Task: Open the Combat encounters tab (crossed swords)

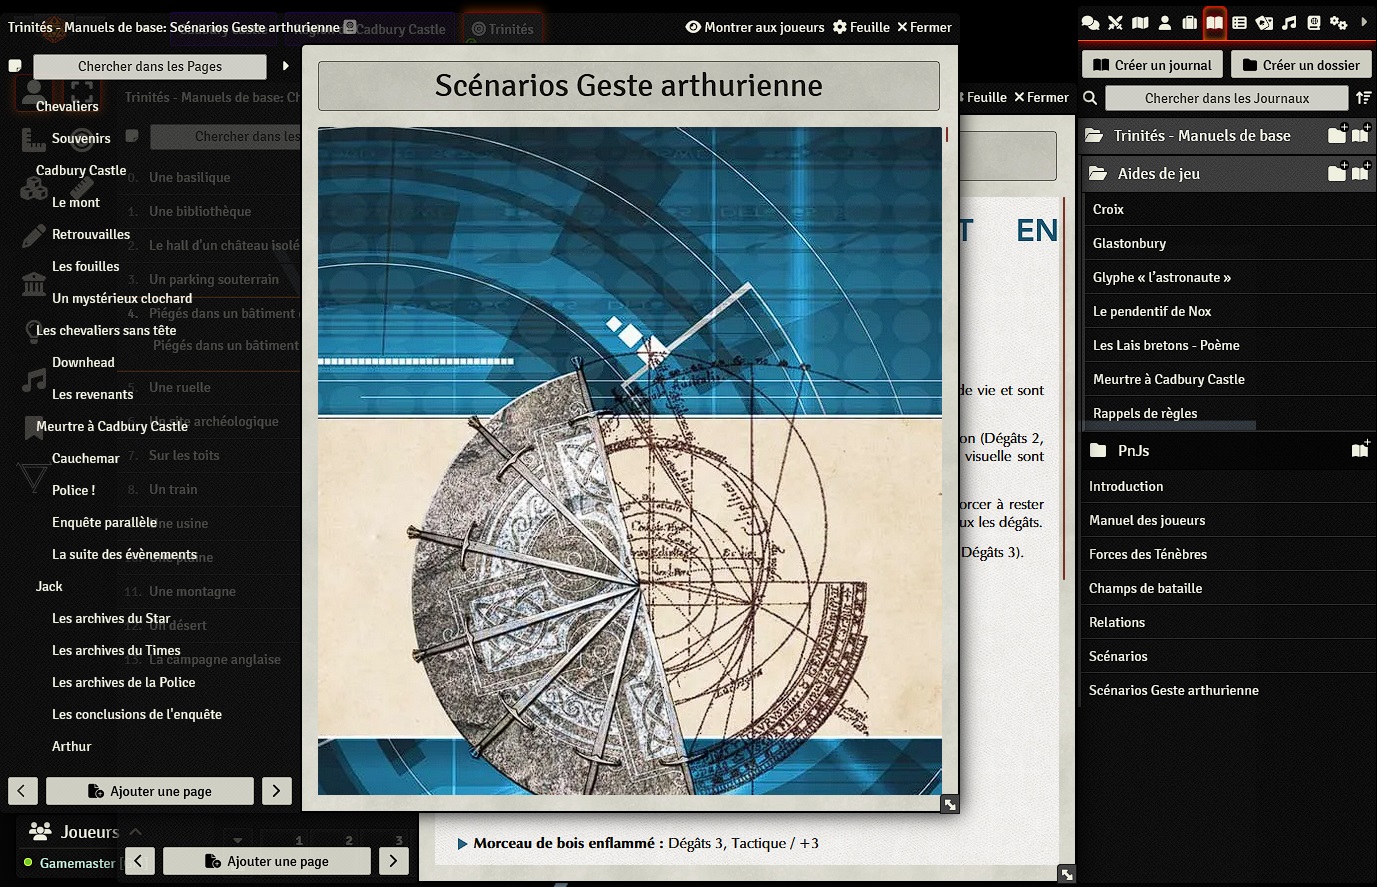Action: (x=1115, y=23)
